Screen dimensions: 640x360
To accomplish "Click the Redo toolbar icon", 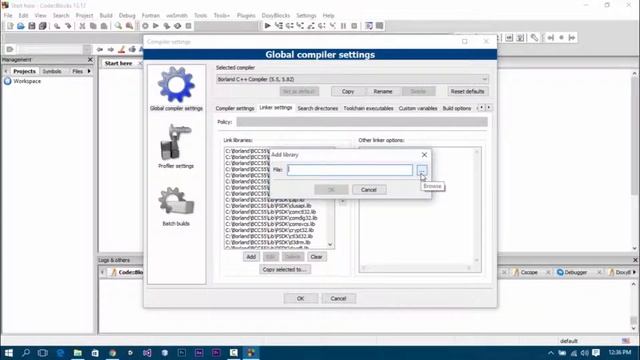I will 68,26.
